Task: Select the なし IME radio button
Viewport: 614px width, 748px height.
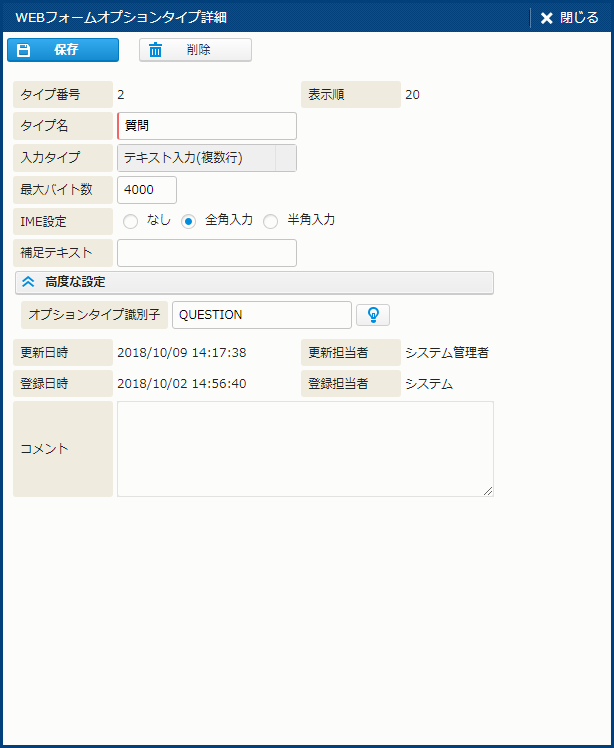Action: (130, 222)
